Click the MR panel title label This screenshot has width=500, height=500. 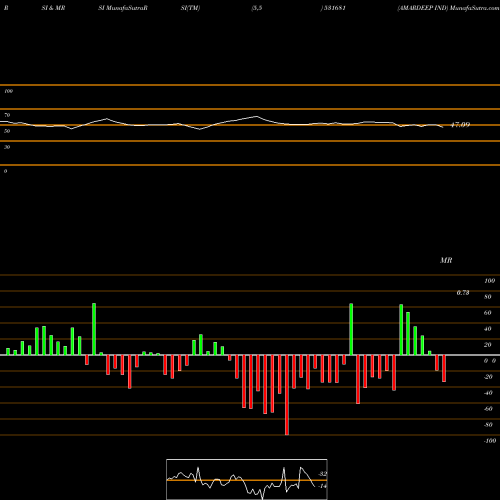coord(446,260)
